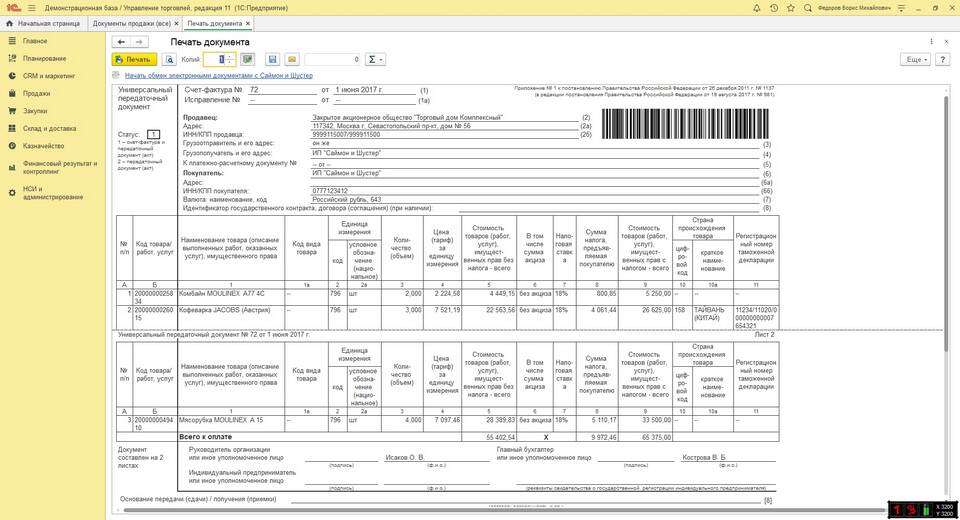Image resolution: width=960 pixels, height=520 pixels.
Task: Open Казначейство section in sidebar
Action: [x=43, y=146]
